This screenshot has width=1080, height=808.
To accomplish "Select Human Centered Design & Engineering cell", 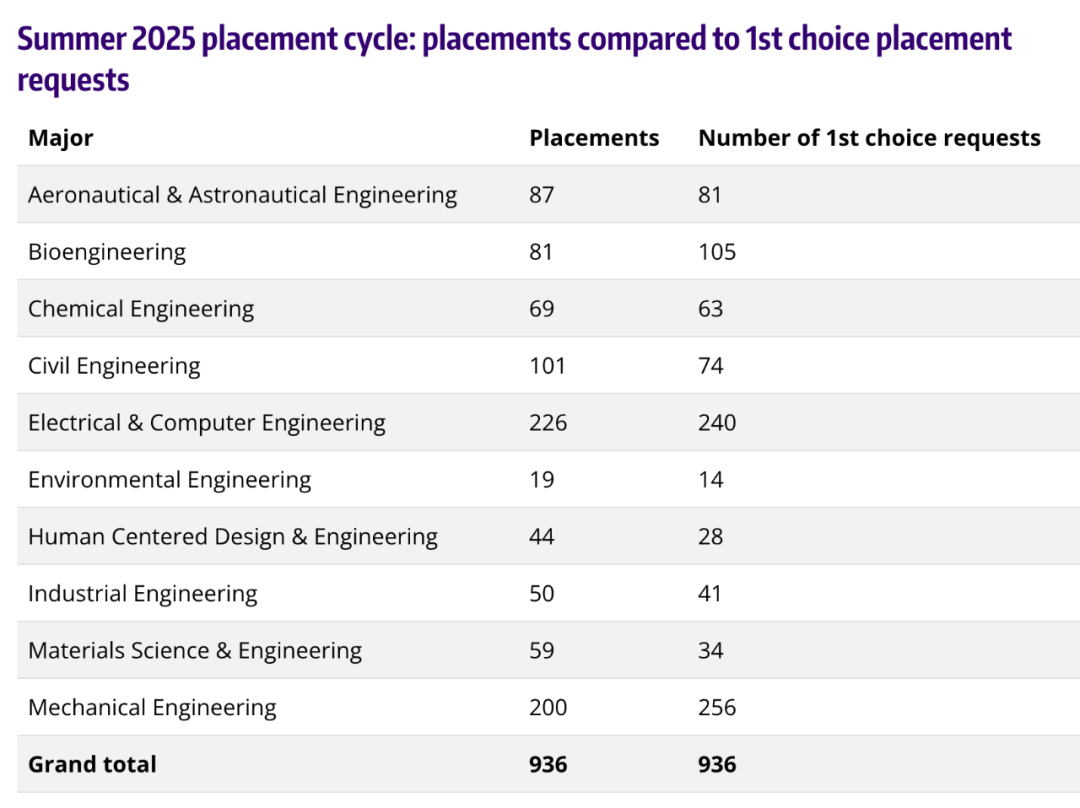I will [232, 537].
